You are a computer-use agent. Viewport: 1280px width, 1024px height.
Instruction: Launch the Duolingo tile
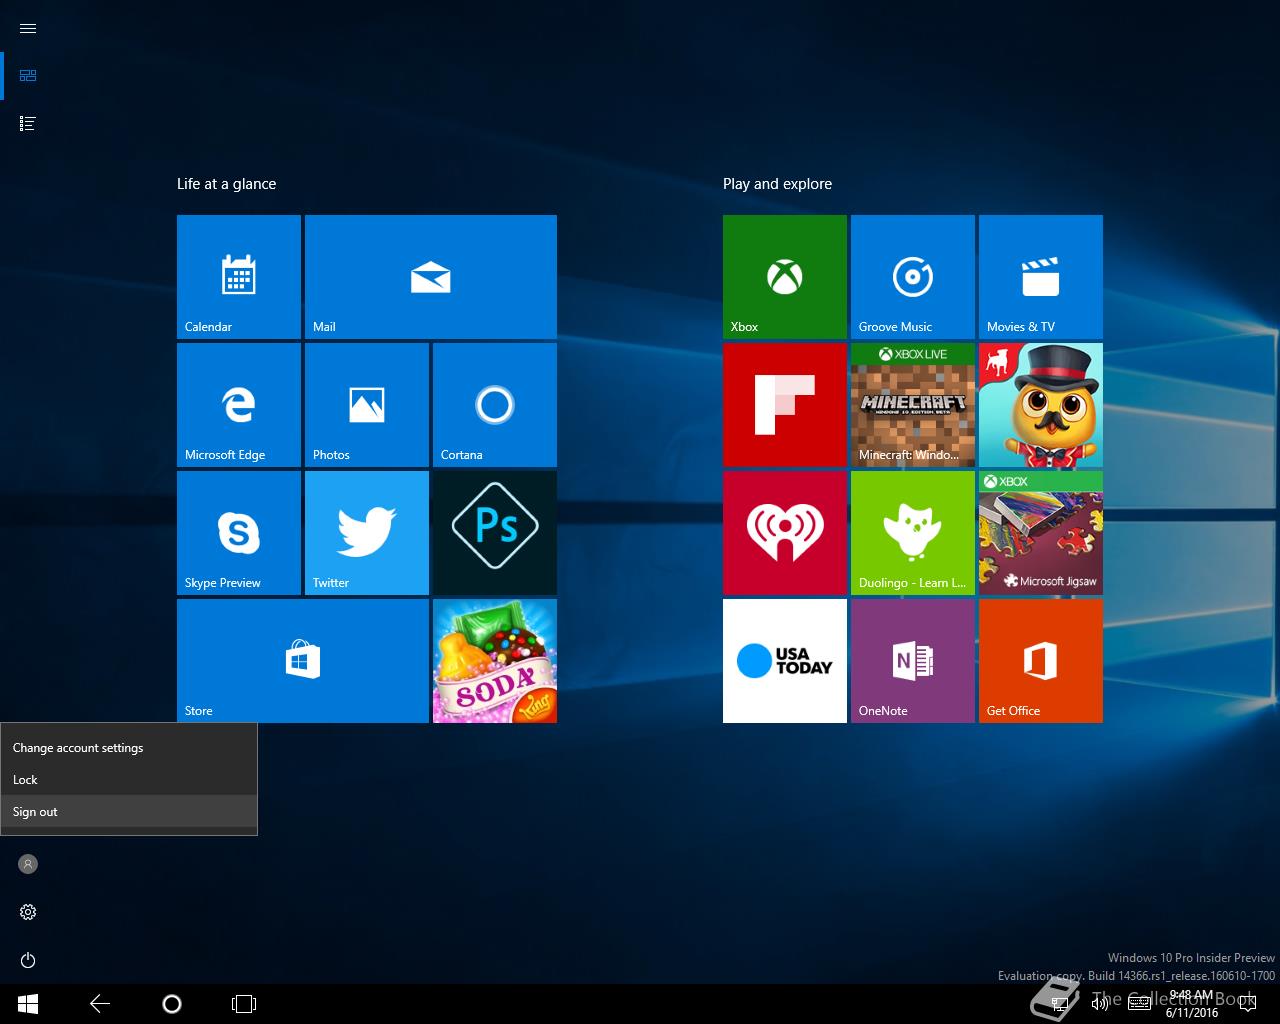[x=913, y=533]
